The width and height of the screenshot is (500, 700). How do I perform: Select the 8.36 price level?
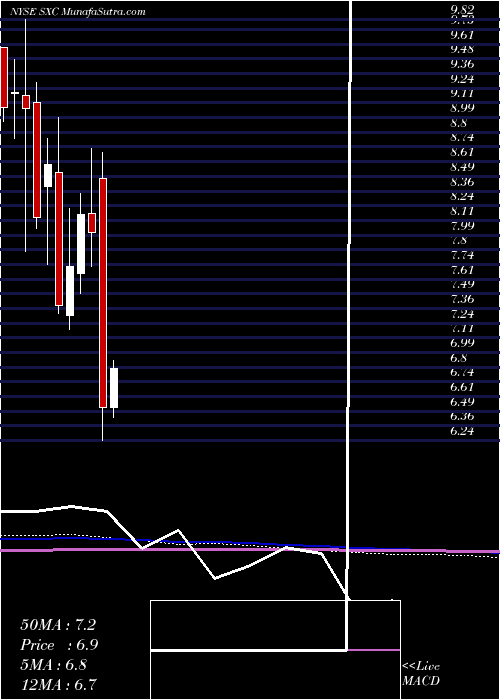click(462, 182)
